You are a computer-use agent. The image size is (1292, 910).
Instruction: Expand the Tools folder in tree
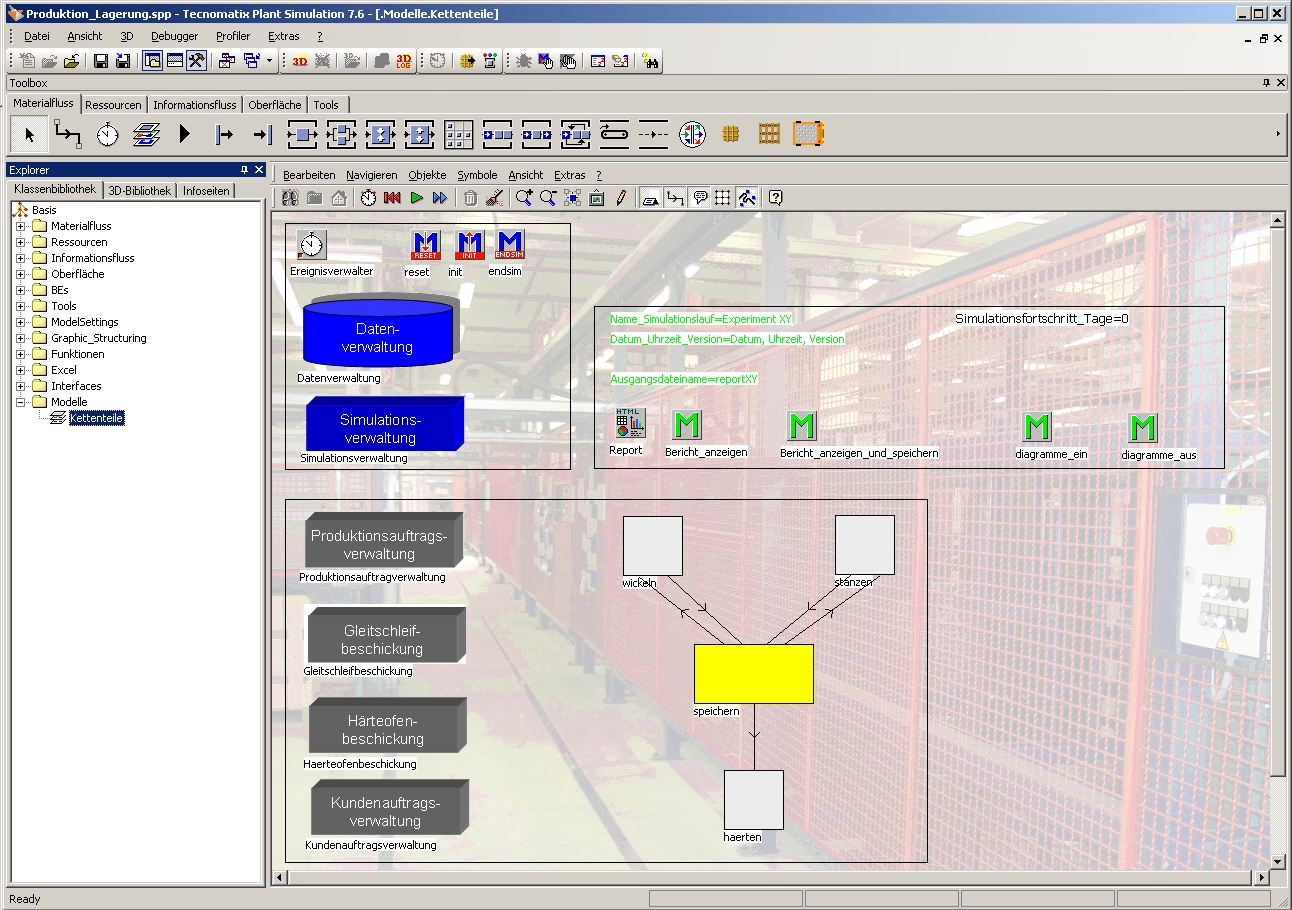[20, 306]
